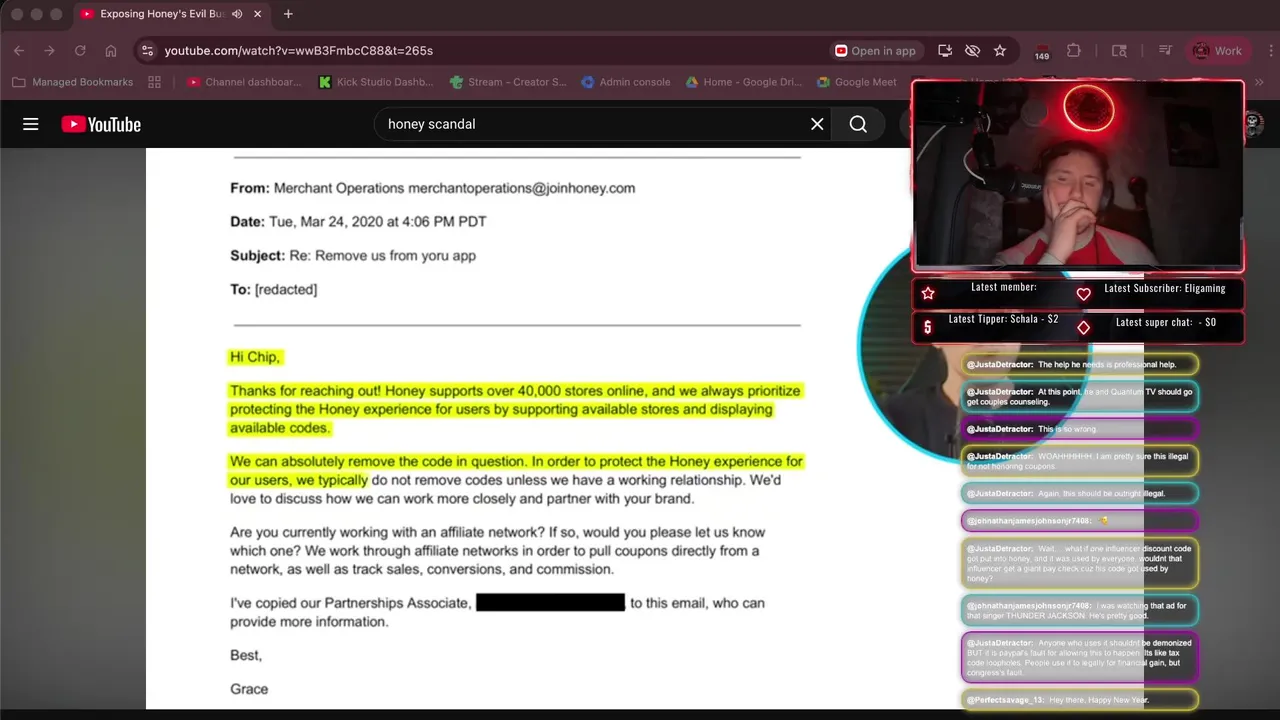This screenshot has width=1280, height=720.
Task: Click the 'Latest super chat: - $0' label
Action: (x=1166, y=322)
